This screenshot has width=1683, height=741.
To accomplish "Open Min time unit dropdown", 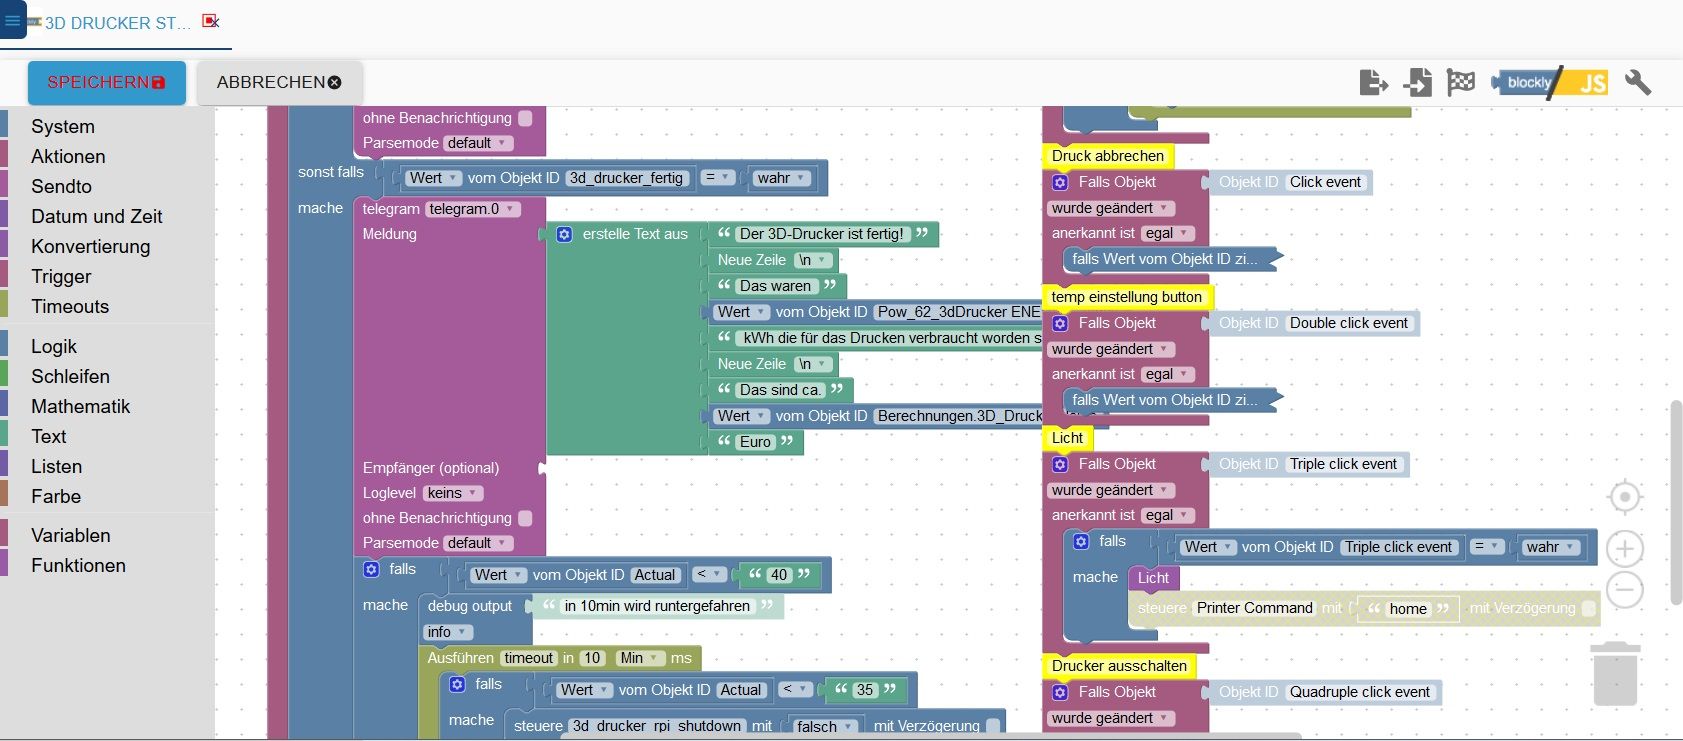I will click(x=640, y=658).
